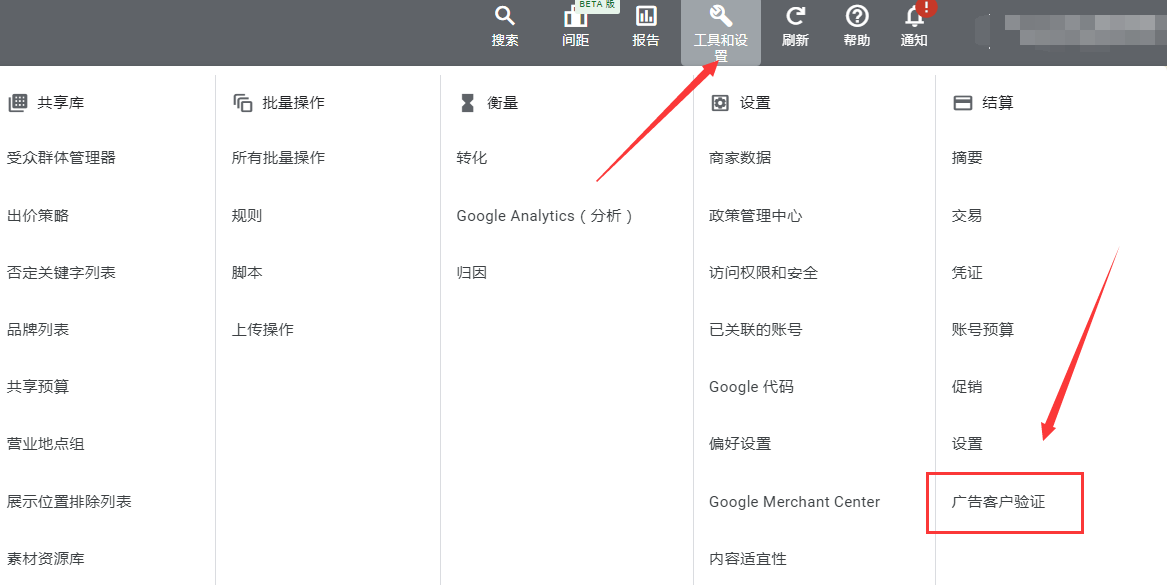Image resolution: width=1167 pixels, height=585 pixels.
Task: Click the 工具和设置 wrench icon
Action: 720,27
